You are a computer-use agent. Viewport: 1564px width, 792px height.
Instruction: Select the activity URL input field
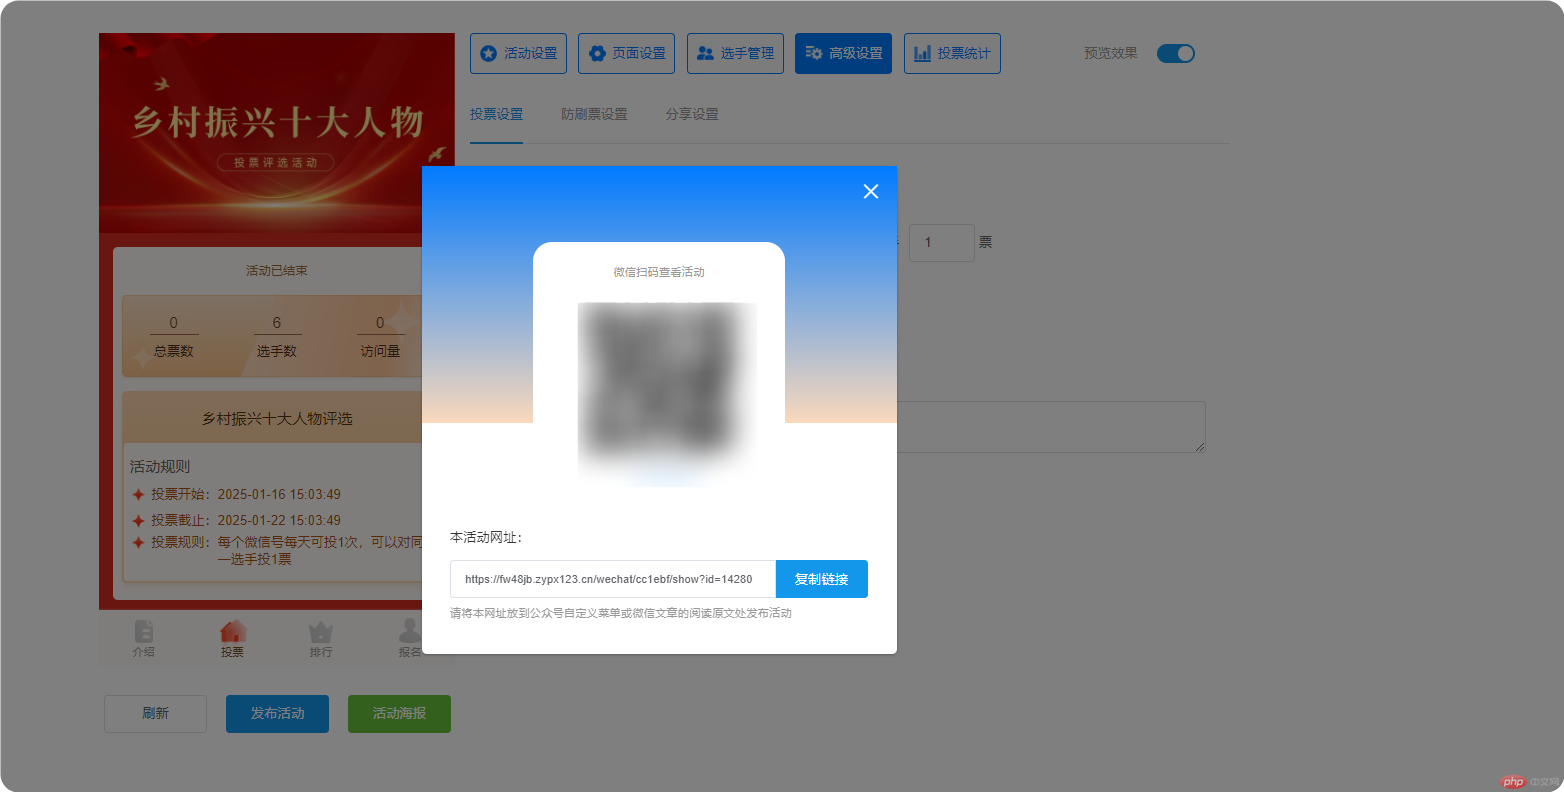click(613, 579)
